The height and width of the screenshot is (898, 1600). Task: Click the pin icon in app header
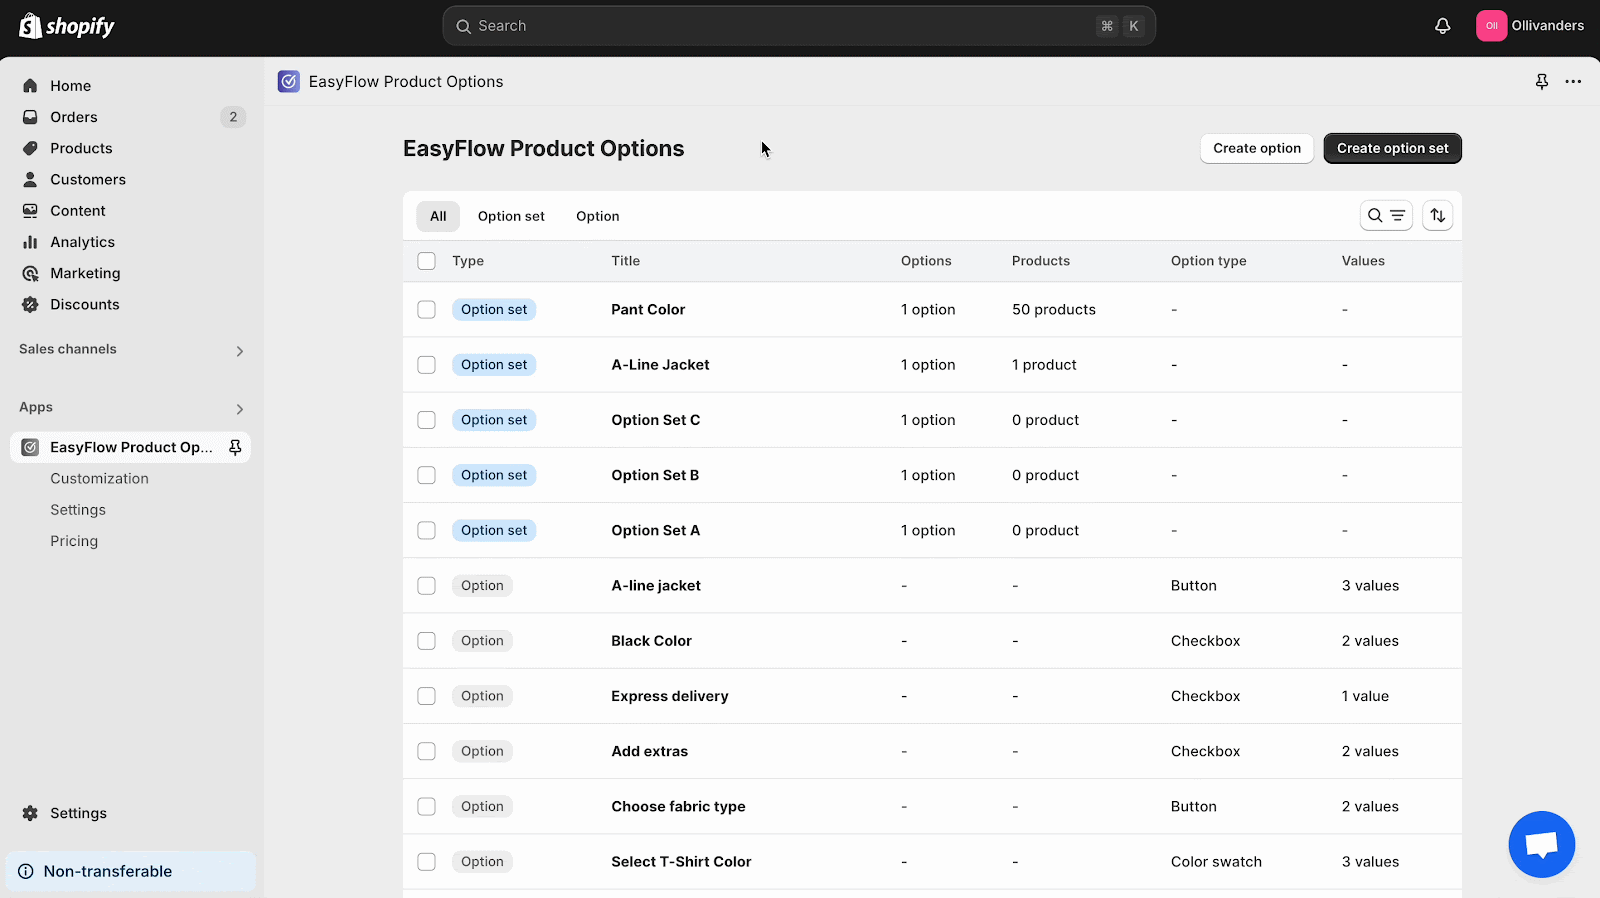pyautogui.click(x=1542, y=82)
